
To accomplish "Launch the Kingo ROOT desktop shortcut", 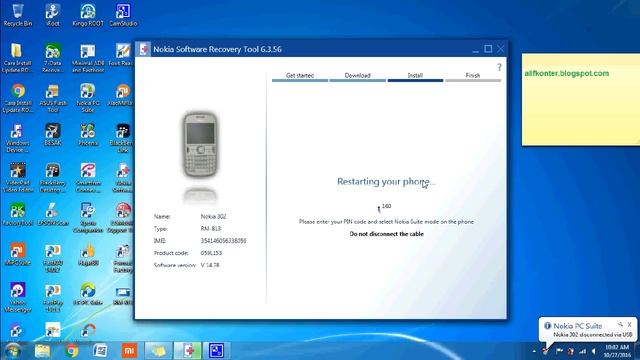I will 88,15.
